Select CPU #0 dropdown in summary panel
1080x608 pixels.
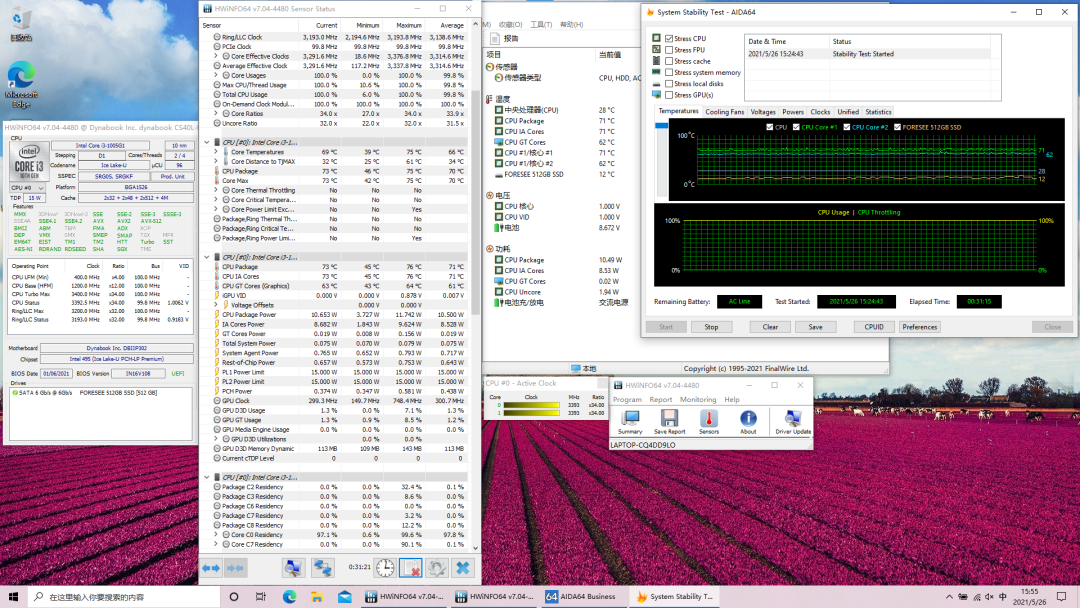[28, 187]
